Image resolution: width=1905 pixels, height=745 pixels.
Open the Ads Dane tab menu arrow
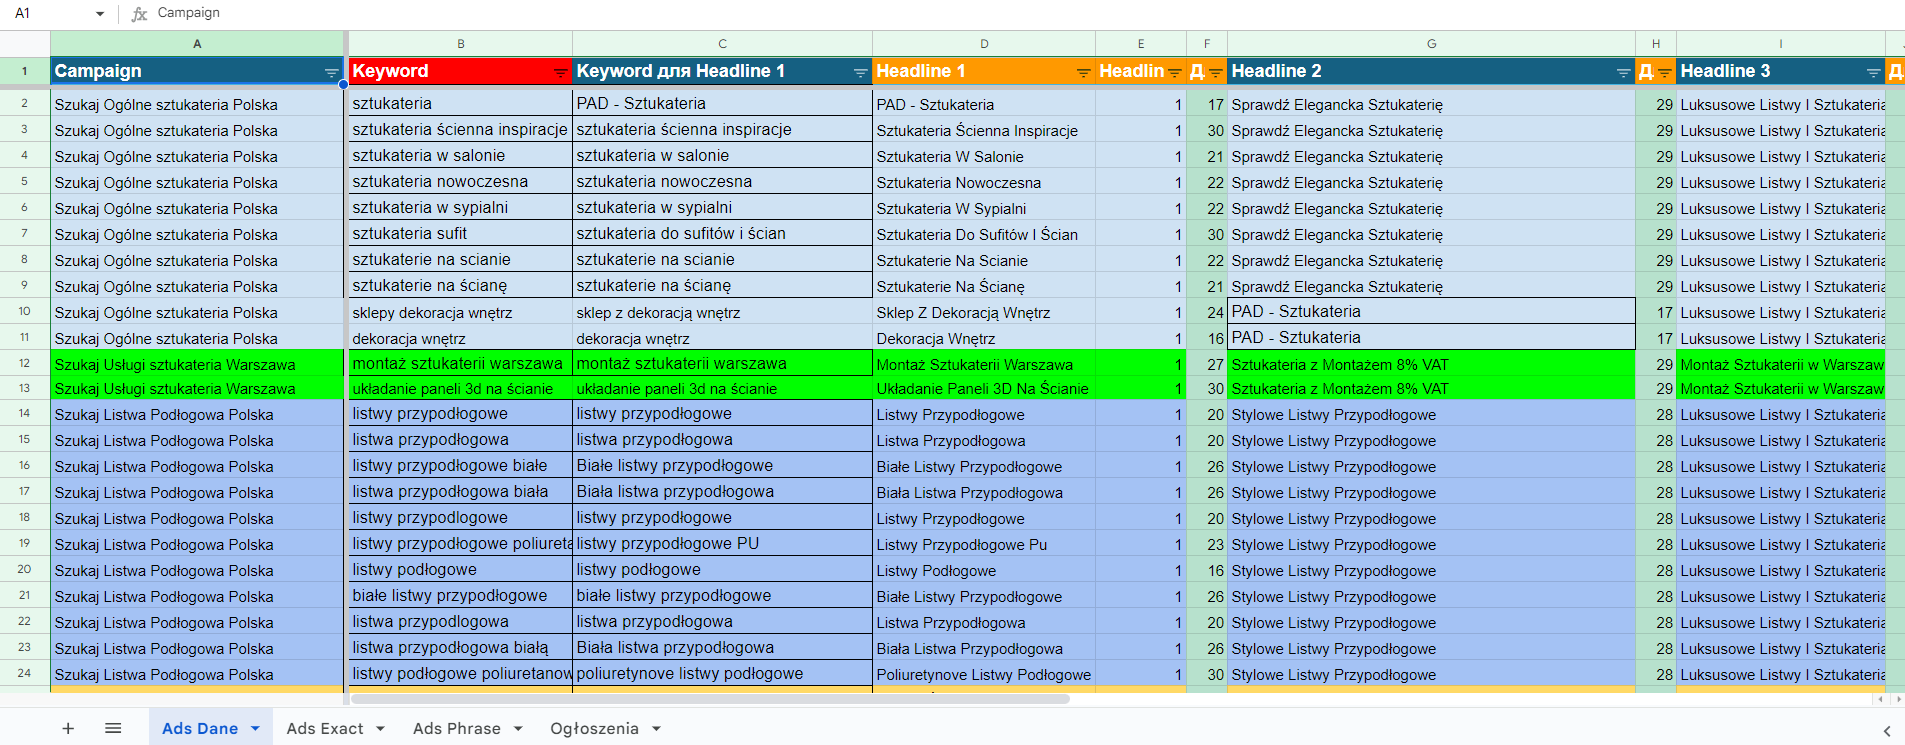click(x=255, y=728)
